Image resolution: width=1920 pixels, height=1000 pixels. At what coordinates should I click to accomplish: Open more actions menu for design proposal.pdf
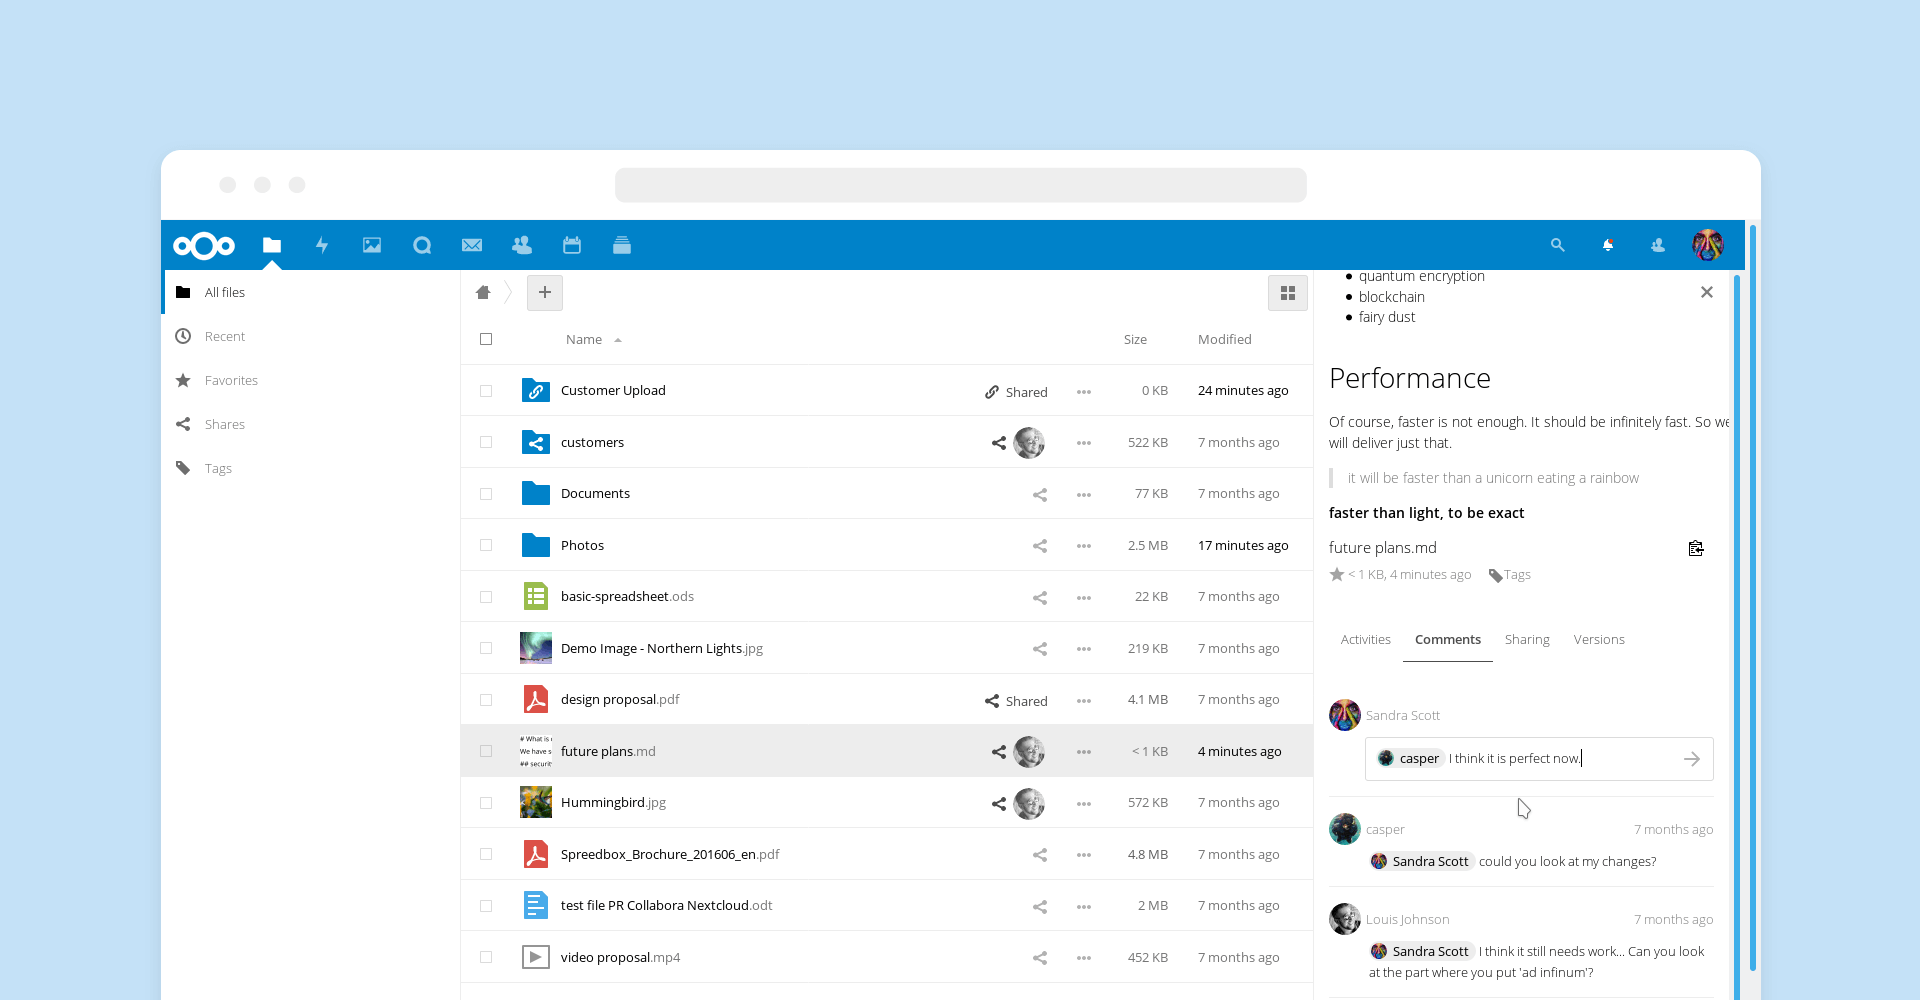[x=1084, y=700]
